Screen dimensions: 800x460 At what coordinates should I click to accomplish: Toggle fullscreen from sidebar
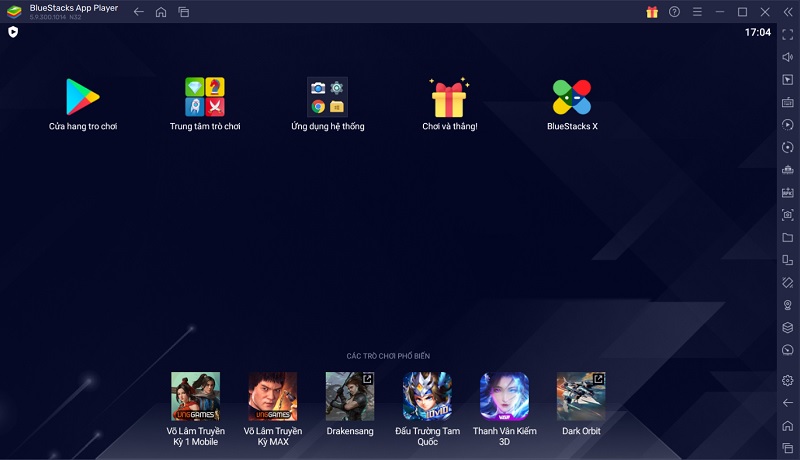[x=788, y=35]
